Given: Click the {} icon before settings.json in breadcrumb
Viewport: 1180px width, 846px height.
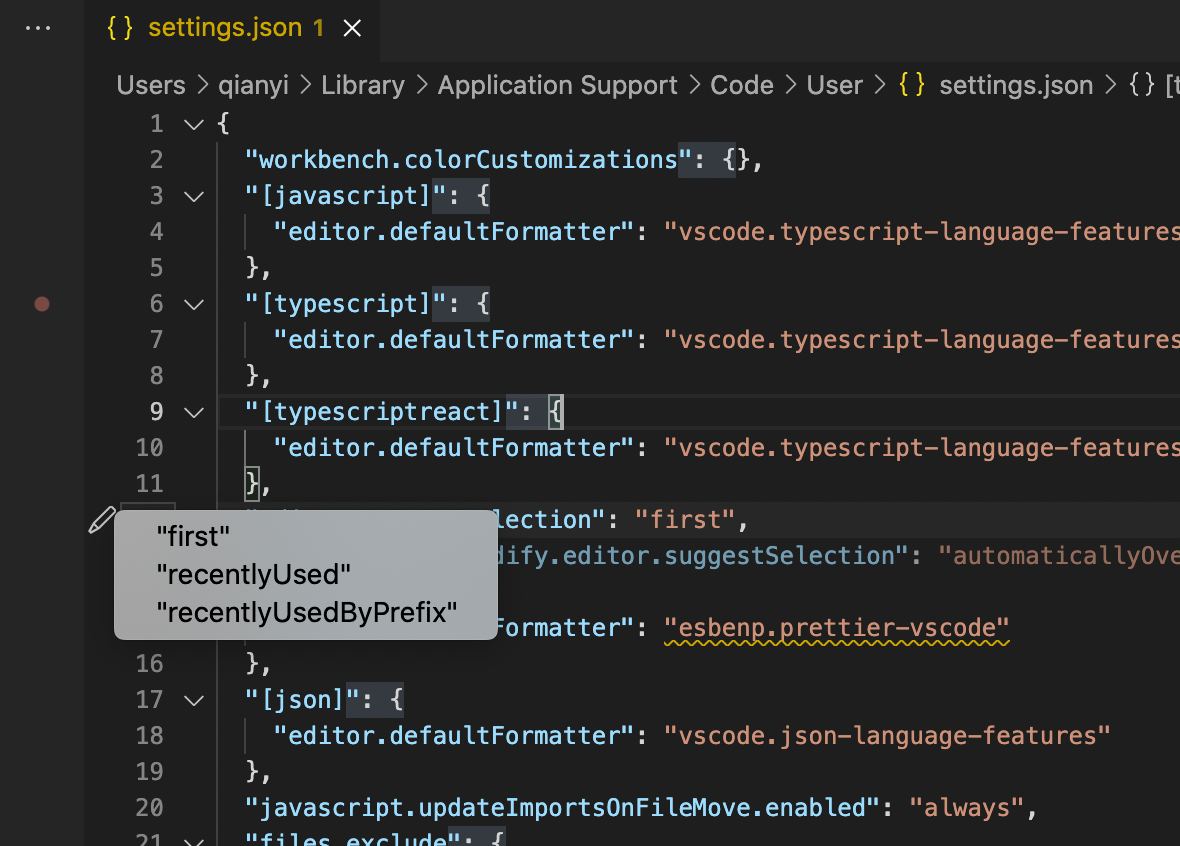Looking at the screenshot, I should coord(911,85).
